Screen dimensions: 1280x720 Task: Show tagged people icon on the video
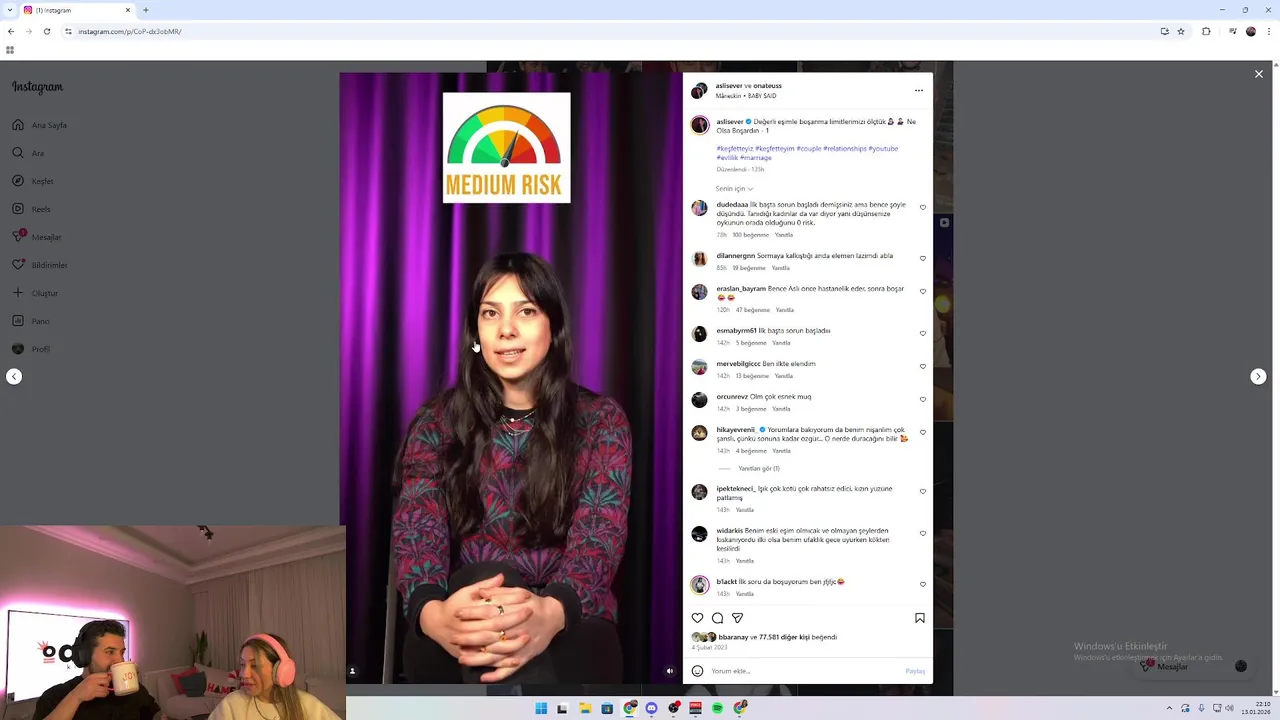[352, 671]
